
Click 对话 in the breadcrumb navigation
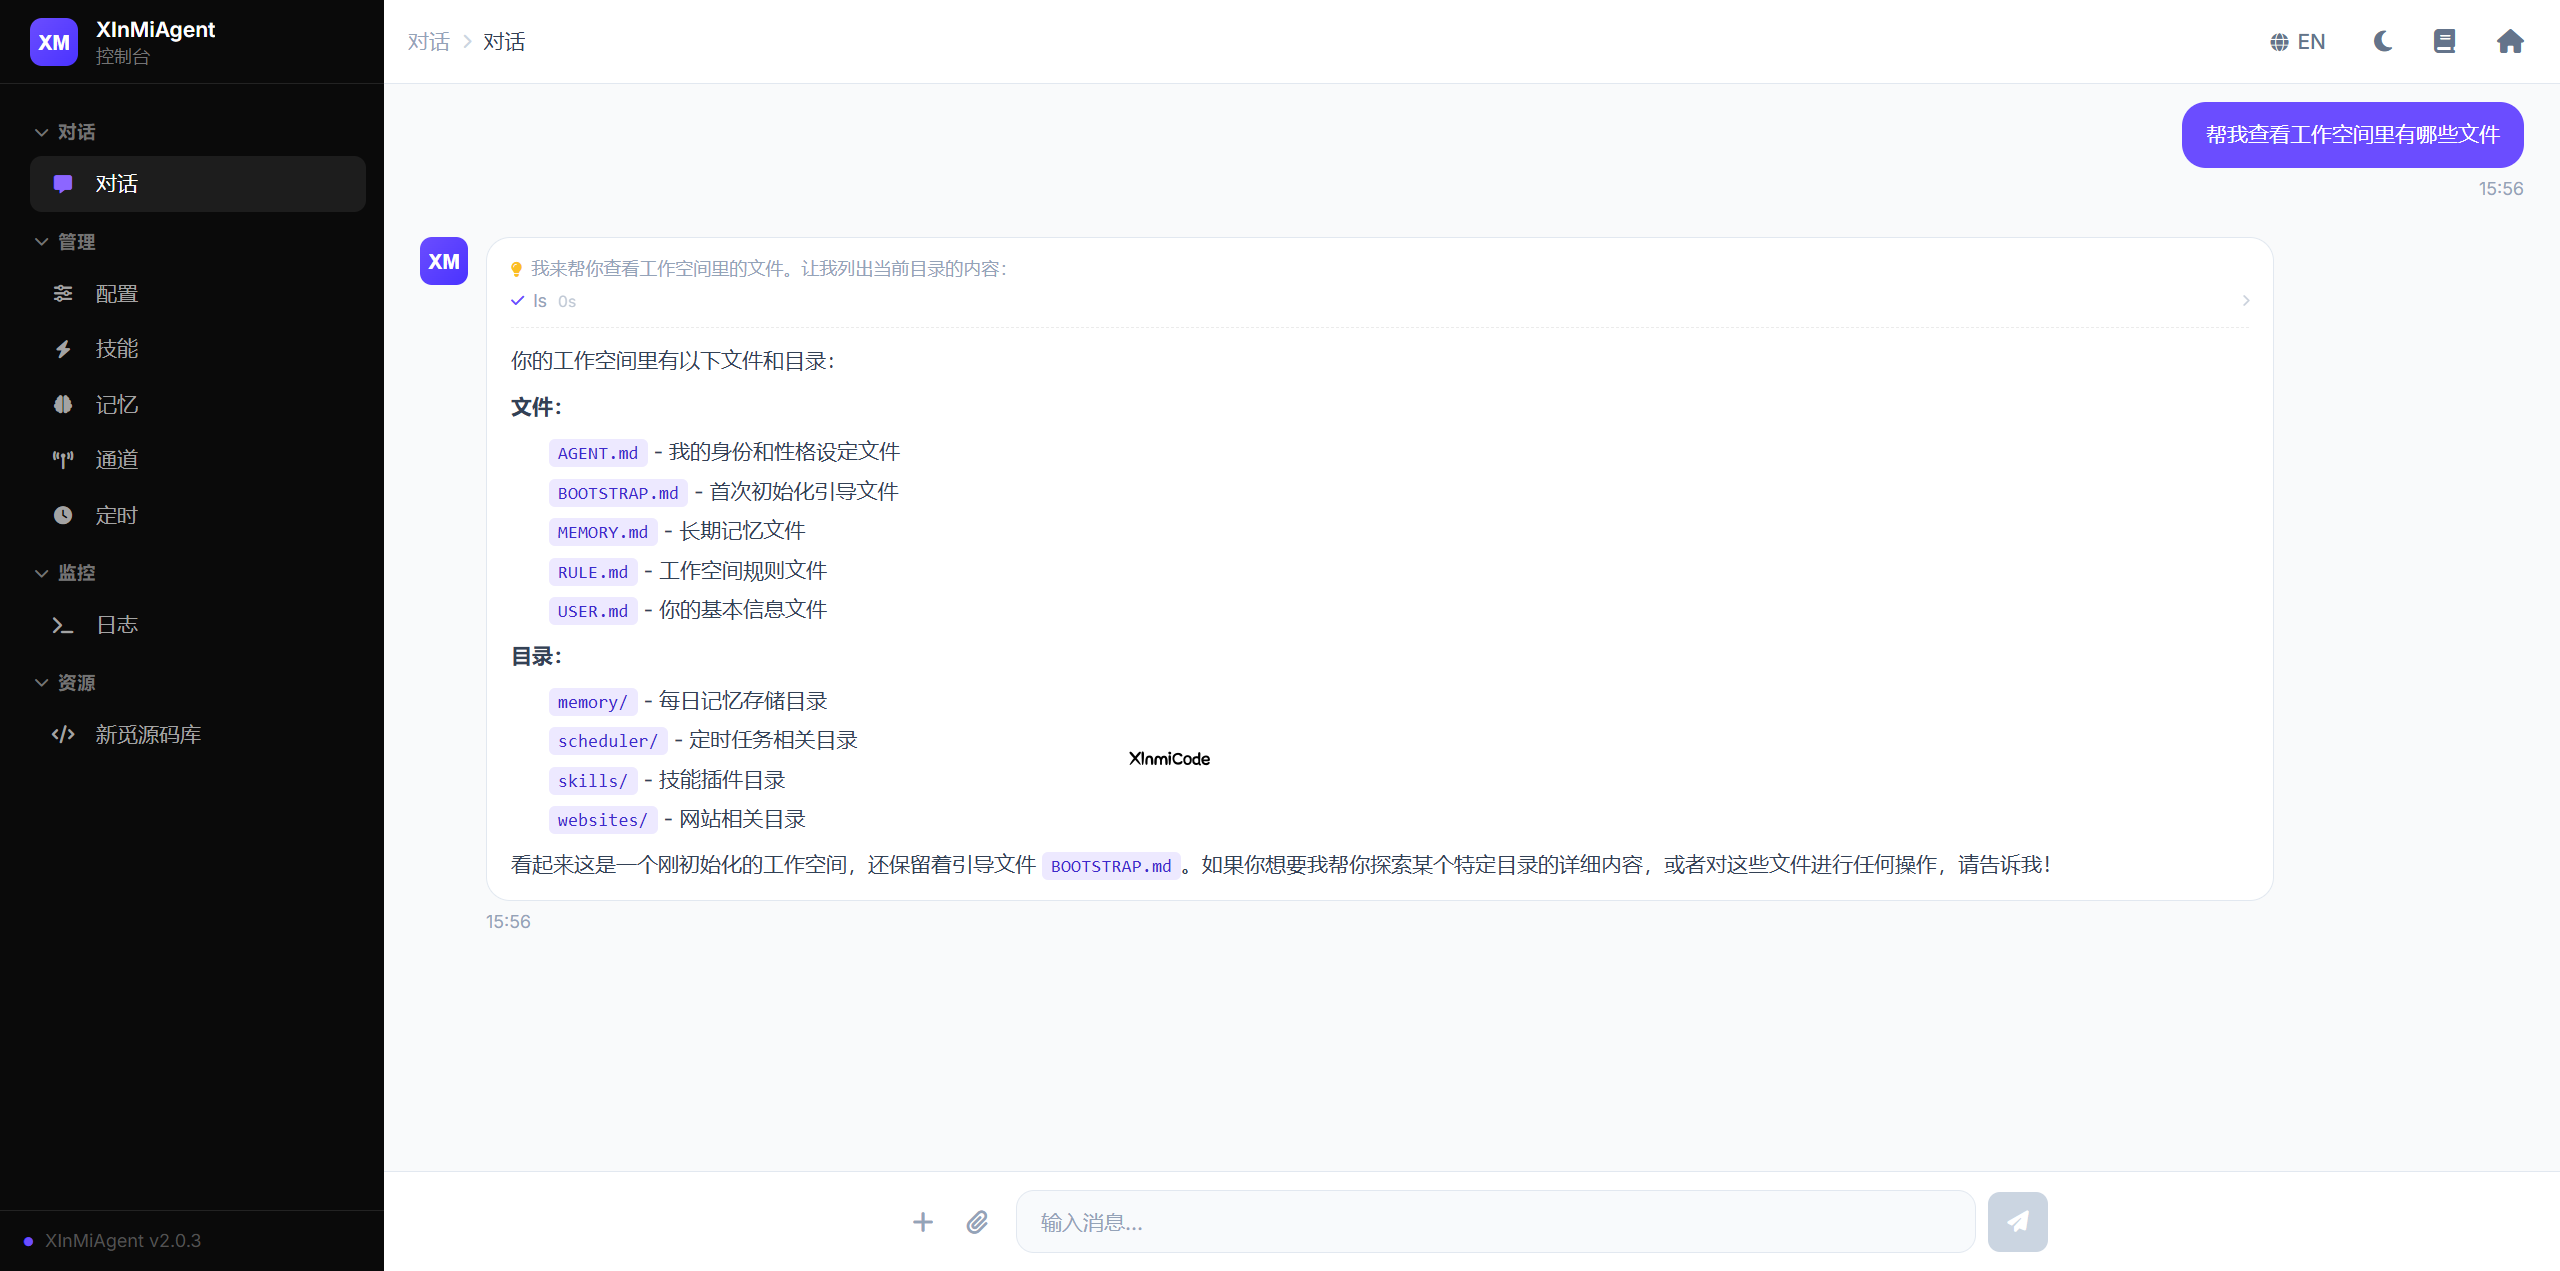pyautogui.click(x=427, y=41)
